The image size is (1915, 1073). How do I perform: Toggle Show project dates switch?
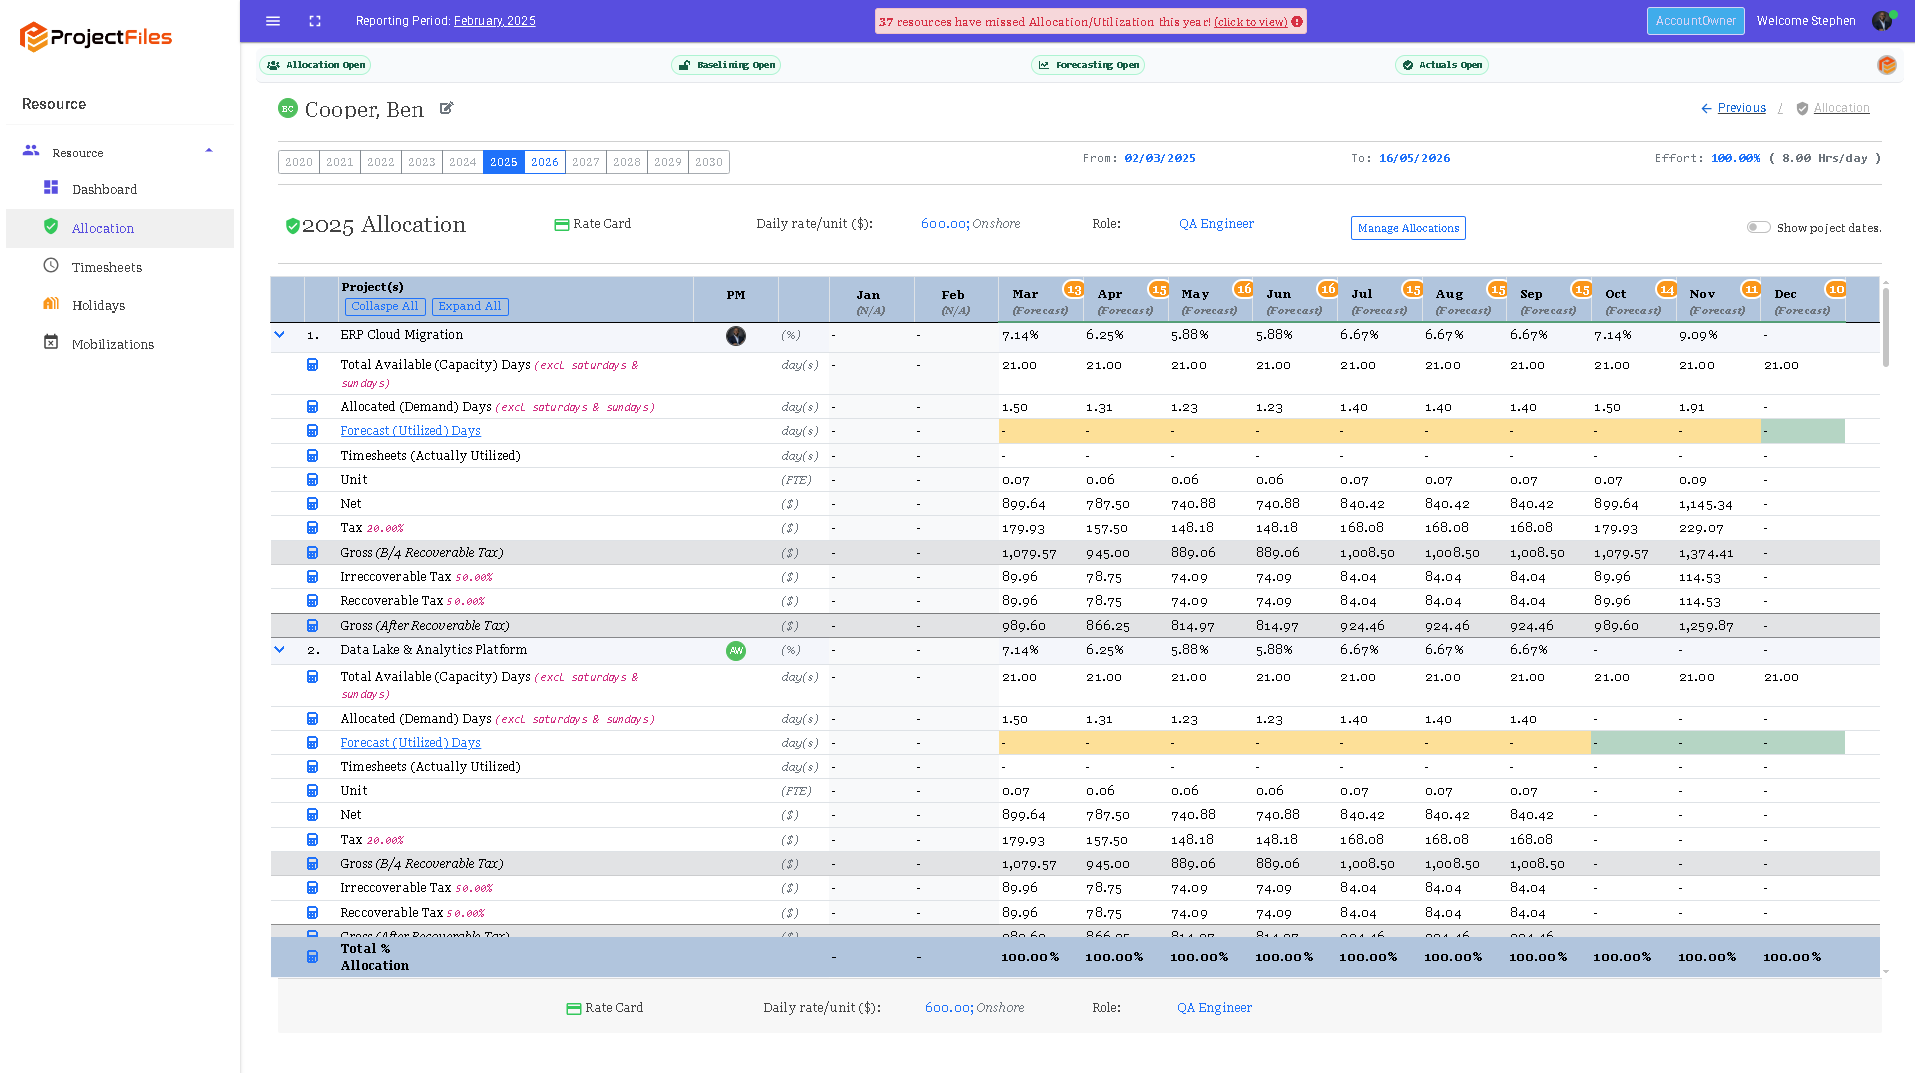1758,227
